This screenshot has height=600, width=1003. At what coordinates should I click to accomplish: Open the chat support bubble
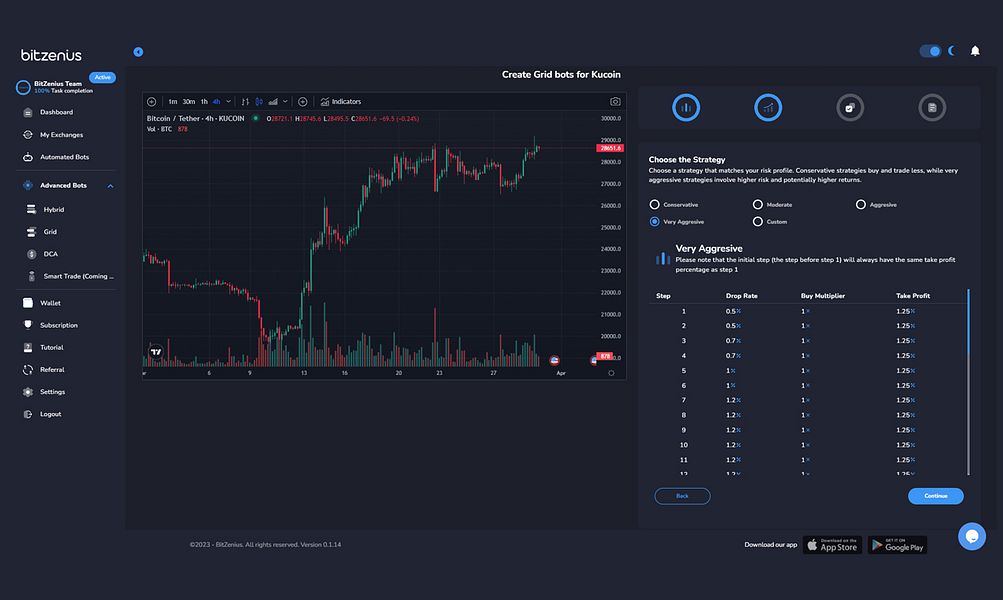[x=972, y=536]
